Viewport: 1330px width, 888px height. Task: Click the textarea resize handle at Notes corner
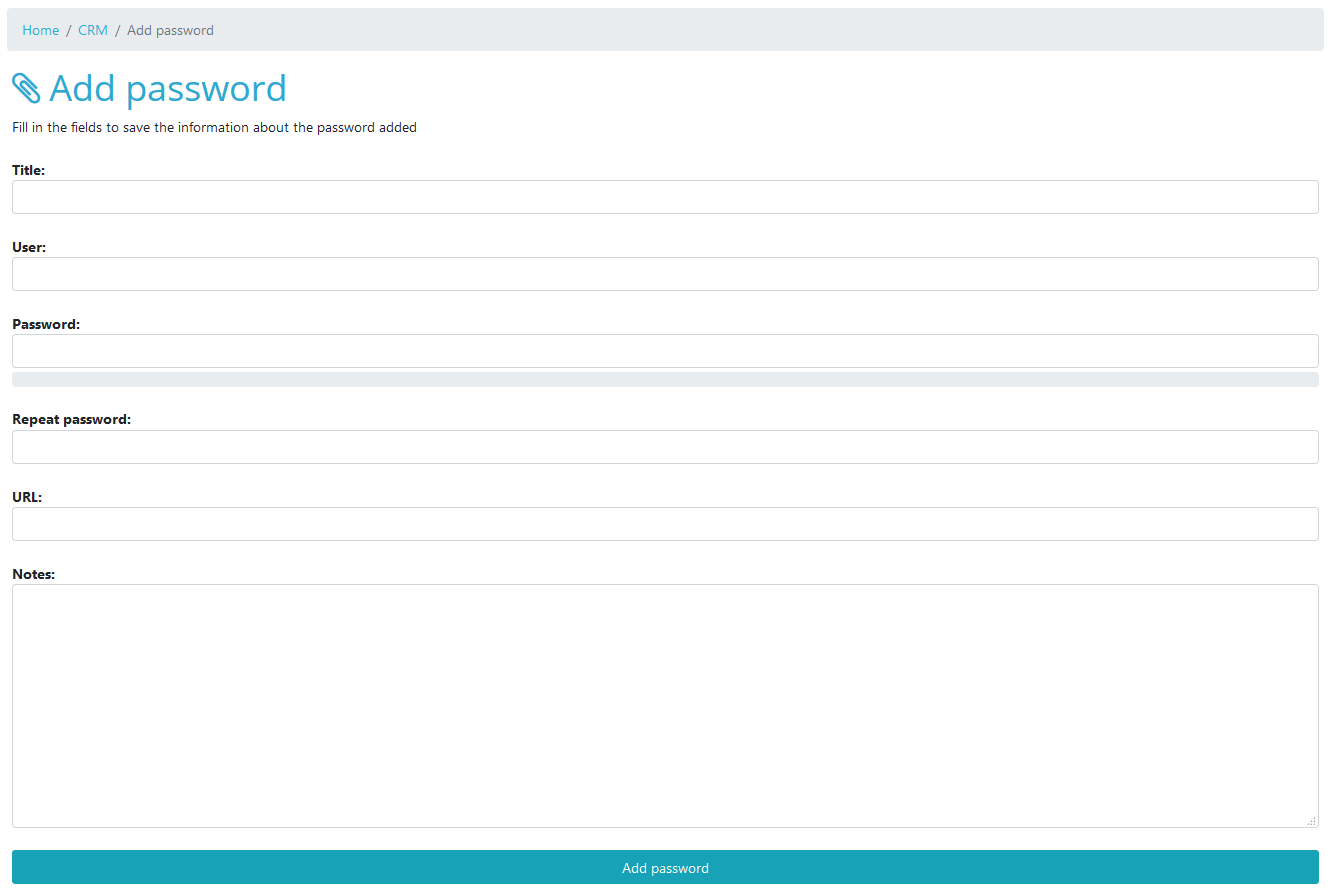pyautogui.click(x=1313, y=821)
